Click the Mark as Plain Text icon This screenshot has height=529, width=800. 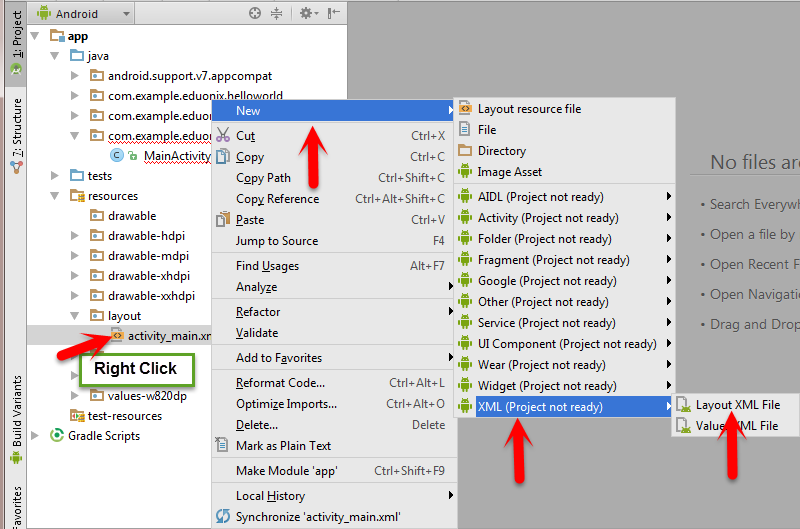pyautogui.click(x=222, y=445)
